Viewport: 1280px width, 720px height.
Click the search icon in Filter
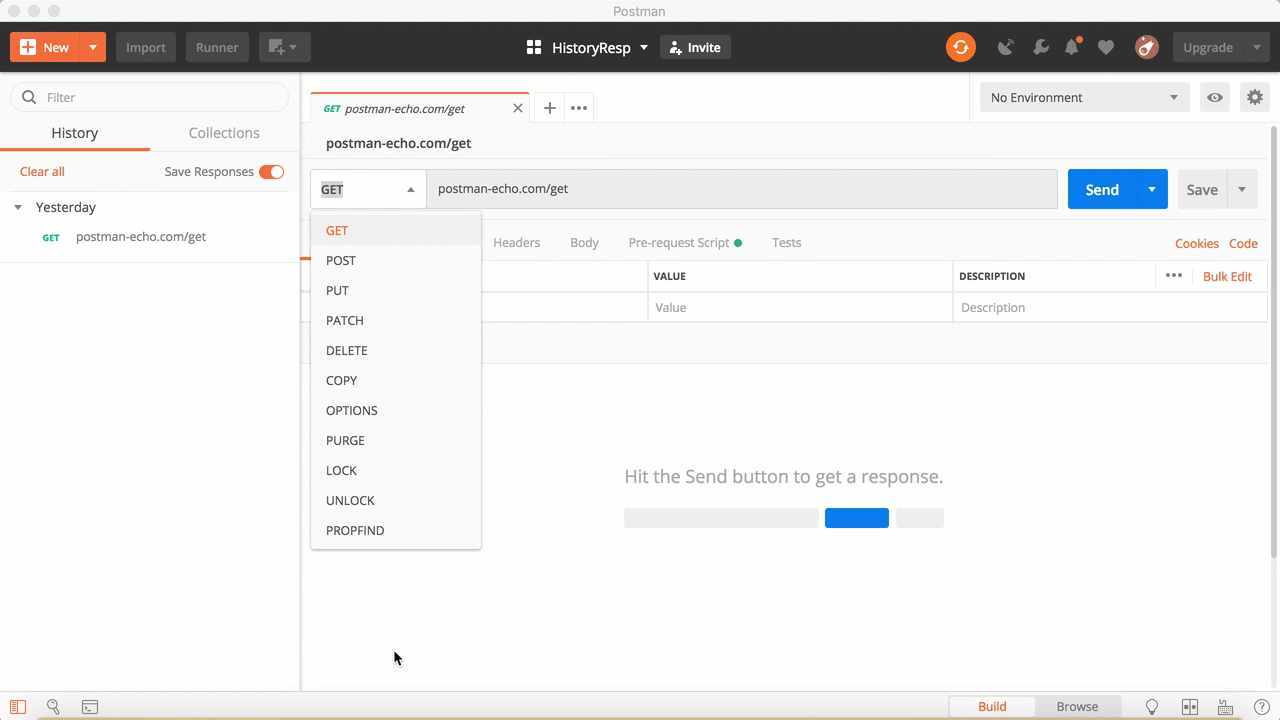coord(29,97)
